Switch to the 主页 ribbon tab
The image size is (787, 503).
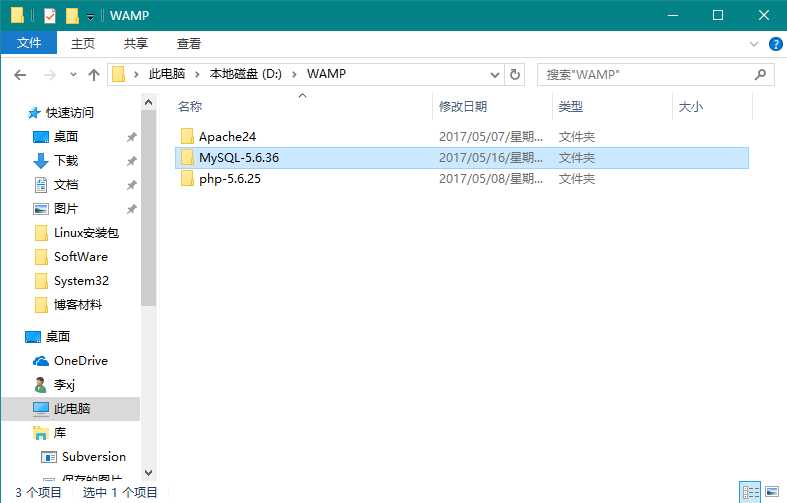(x=83, y=44)
